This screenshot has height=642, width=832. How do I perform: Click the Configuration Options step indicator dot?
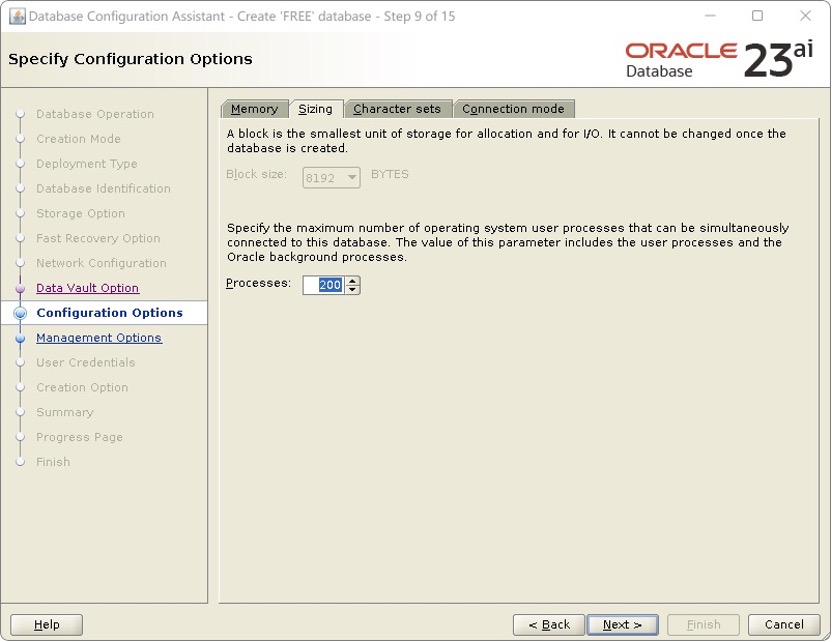pyautogui.click(x=20, y=312)
